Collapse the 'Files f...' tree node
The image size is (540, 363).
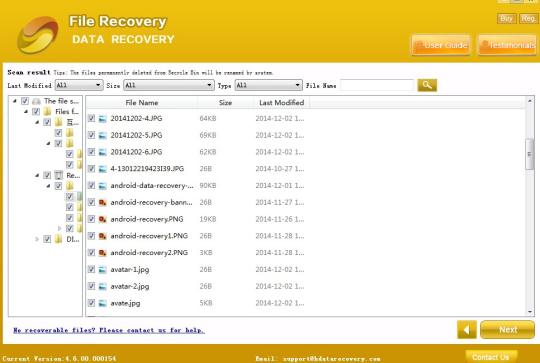pyautogui.click(x=26, y=112)
